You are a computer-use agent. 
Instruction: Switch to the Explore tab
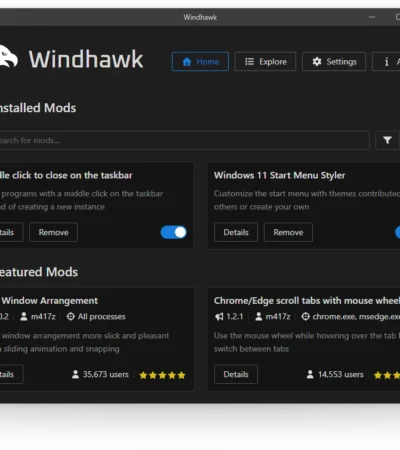265,61
